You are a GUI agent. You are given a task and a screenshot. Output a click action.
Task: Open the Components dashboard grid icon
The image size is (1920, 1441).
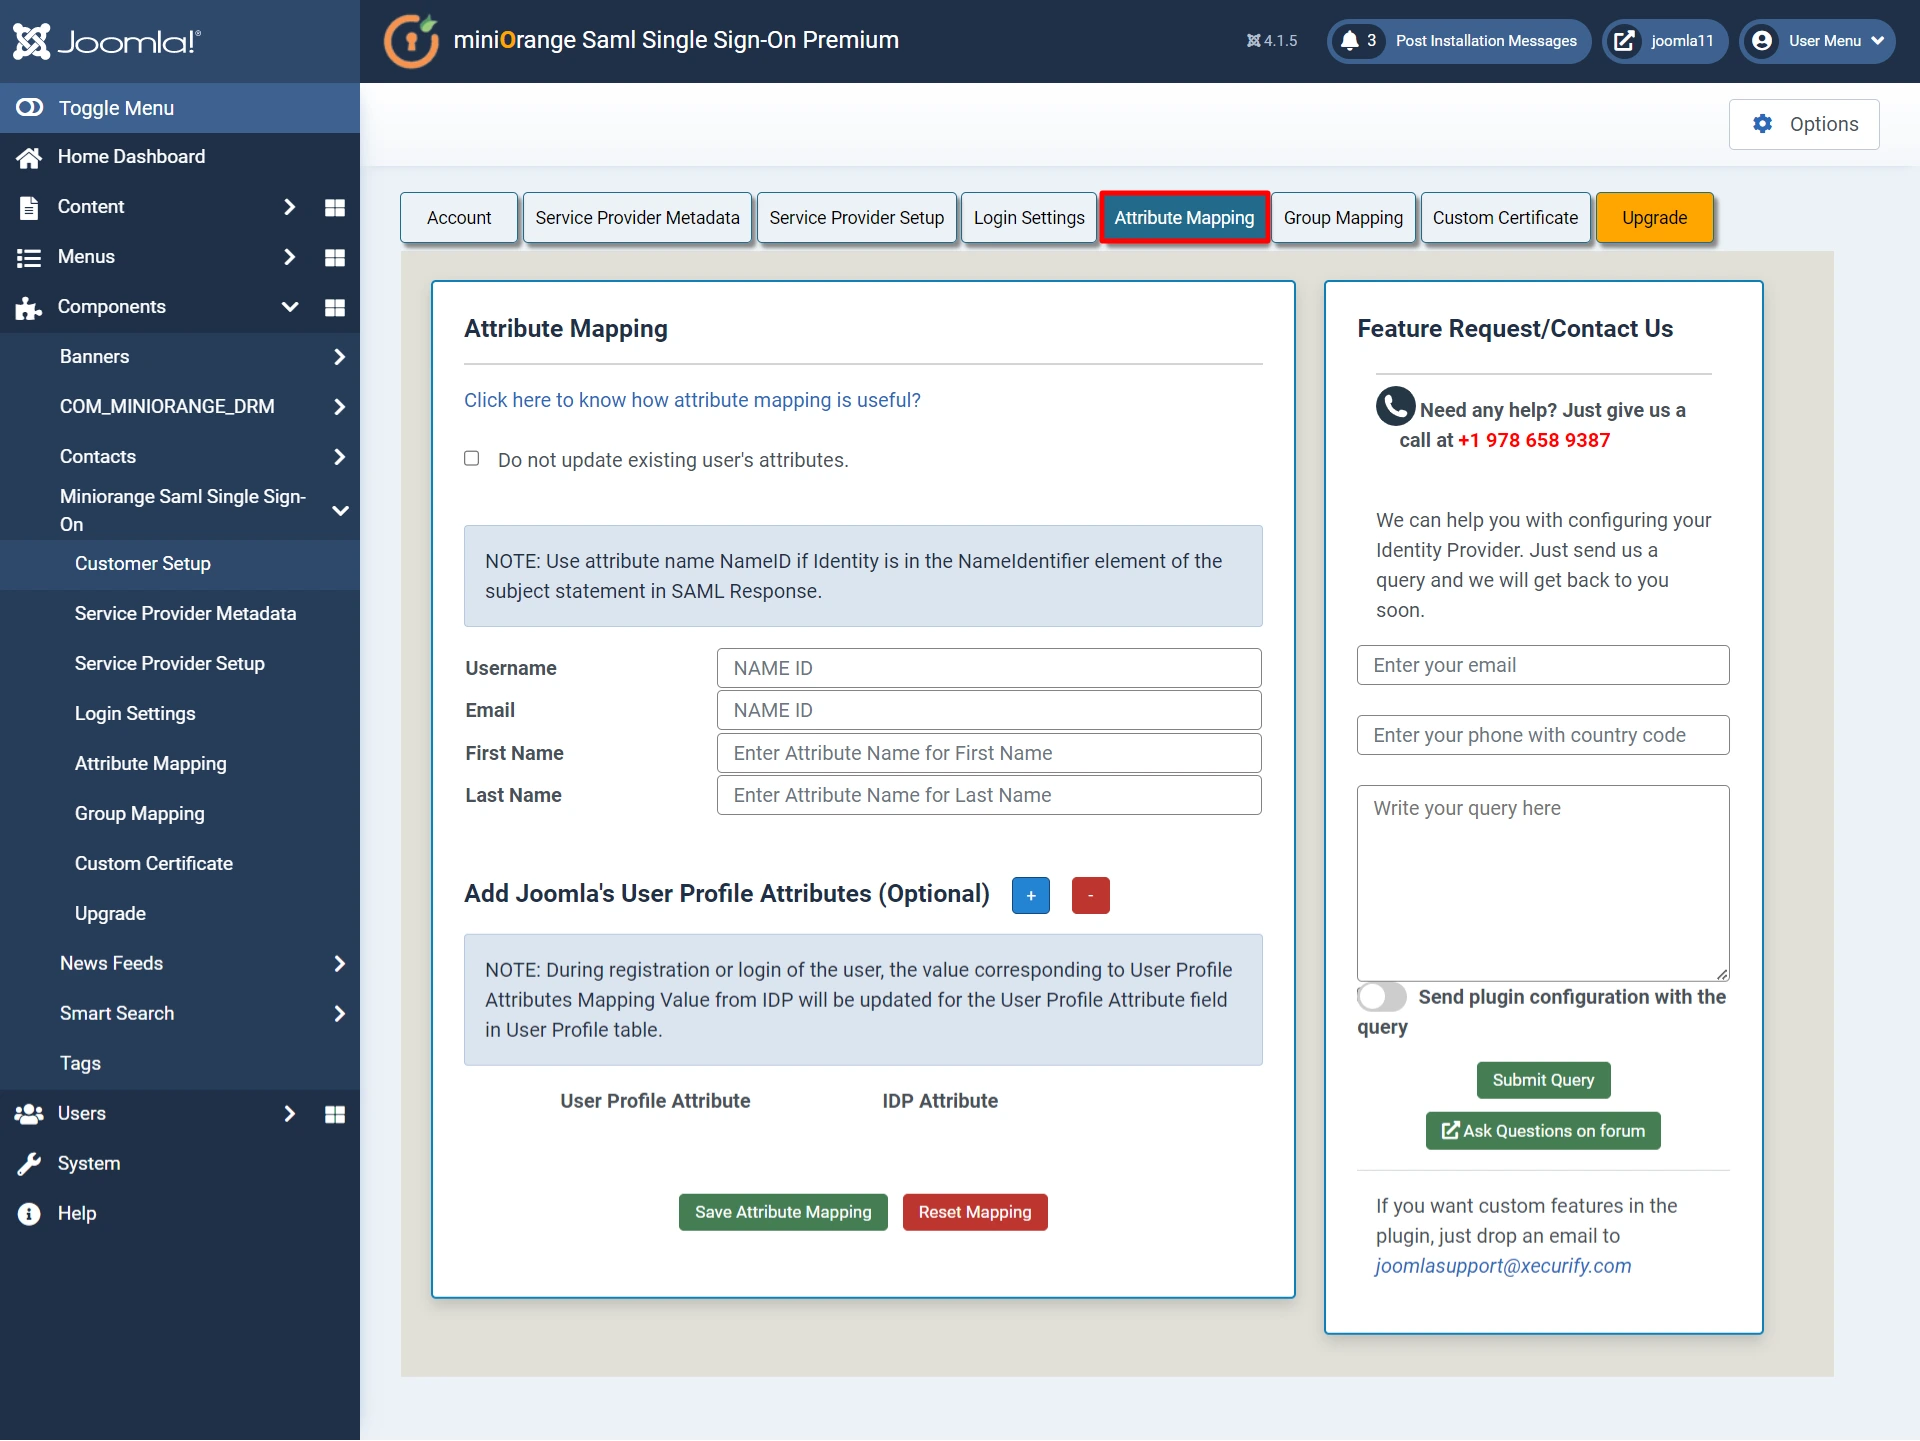pyautogui.click(x=335, y=307)
